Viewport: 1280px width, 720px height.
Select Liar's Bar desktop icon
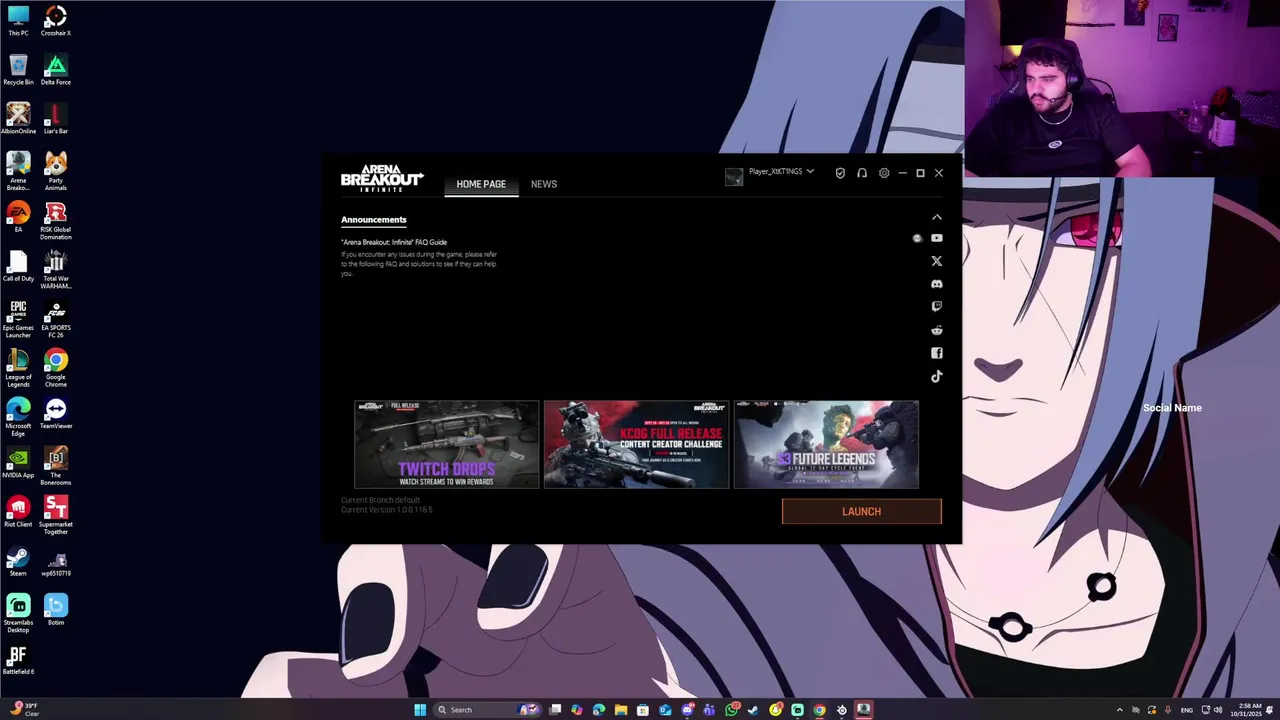(x=56, y=119)
